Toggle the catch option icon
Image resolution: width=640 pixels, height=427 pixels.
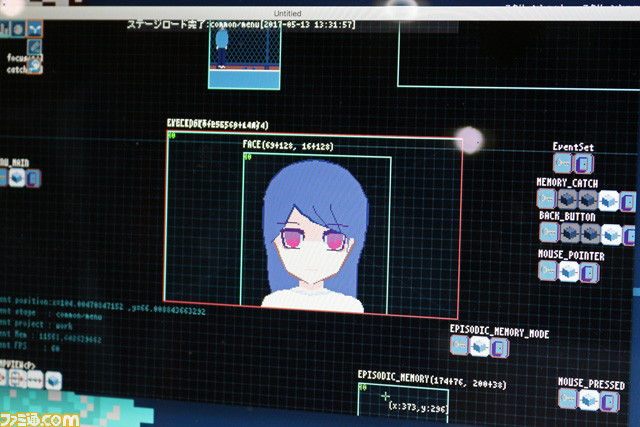[x=35, y=66]
